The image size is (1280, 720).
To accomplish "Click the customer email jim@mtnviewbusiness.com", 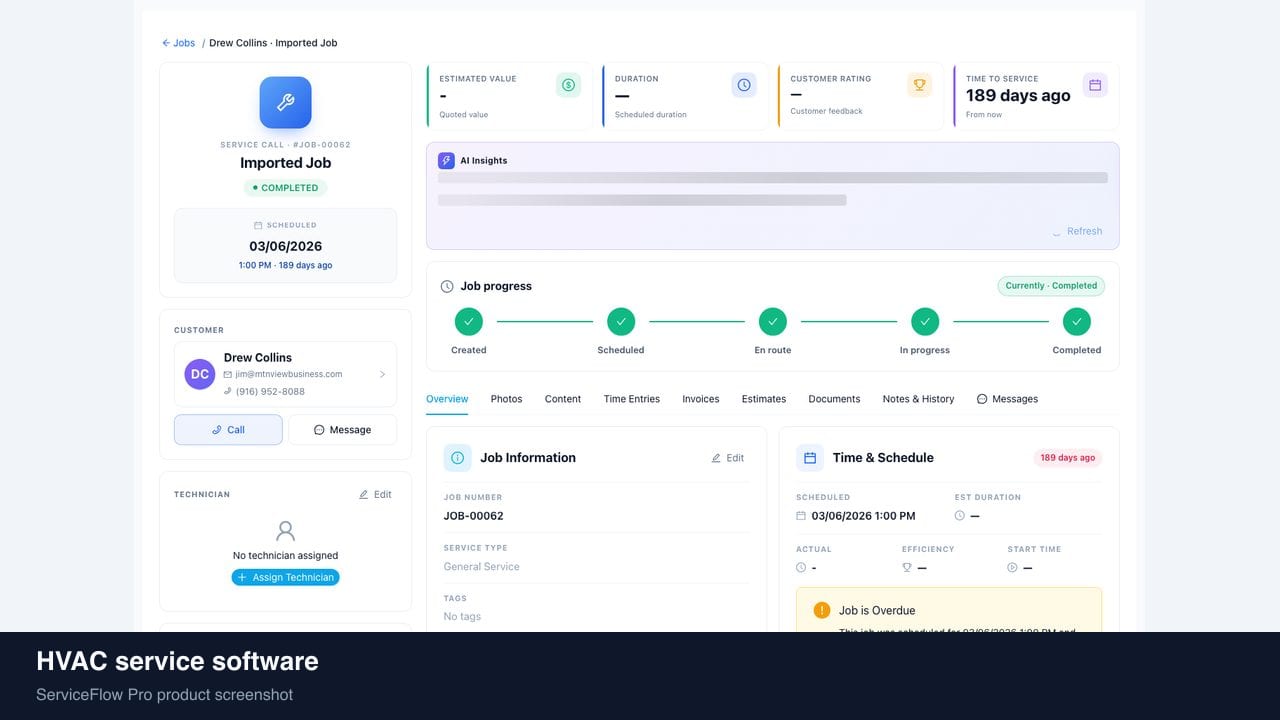I will coord(289,374).
